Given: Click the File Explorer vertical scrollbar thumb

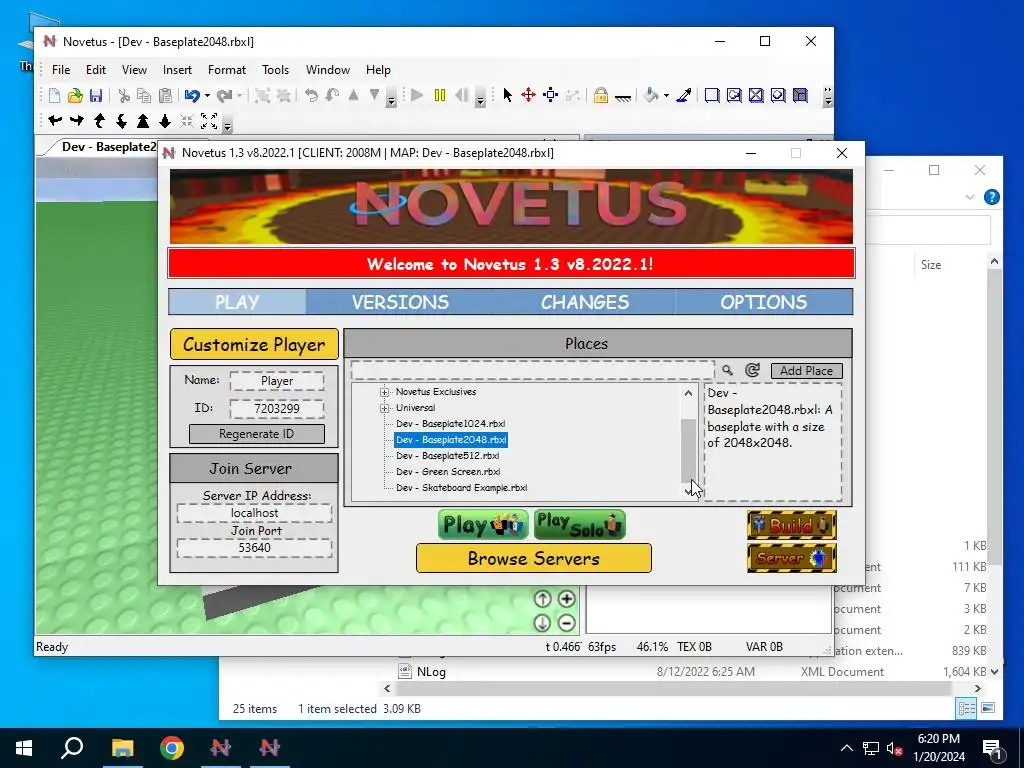Looking at the screenshot, I should (x=994, y=416).
